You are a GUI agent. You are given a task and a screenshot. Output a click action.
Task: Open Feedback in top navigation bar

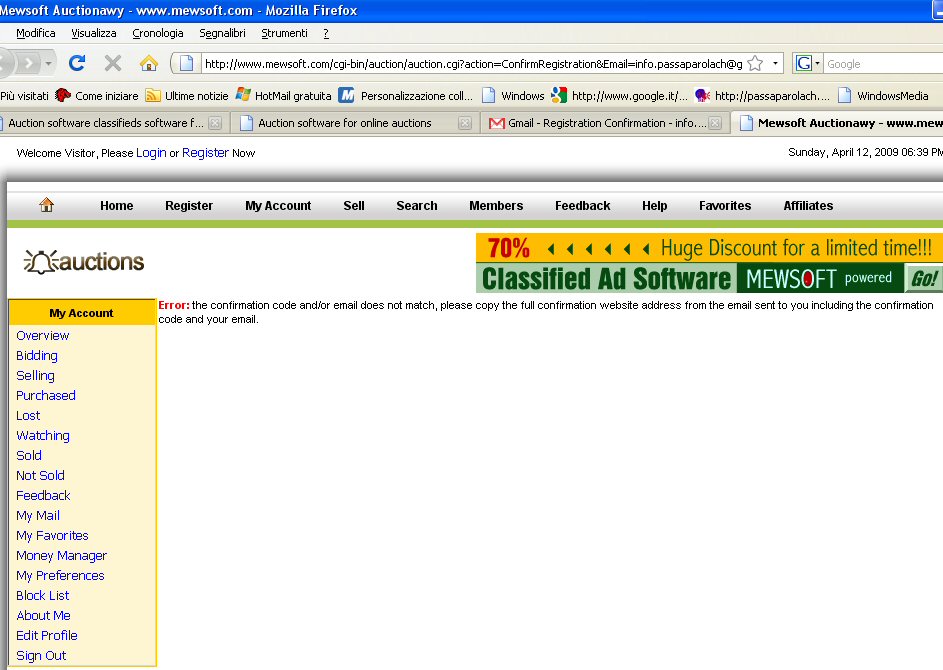tap(582, 206)
